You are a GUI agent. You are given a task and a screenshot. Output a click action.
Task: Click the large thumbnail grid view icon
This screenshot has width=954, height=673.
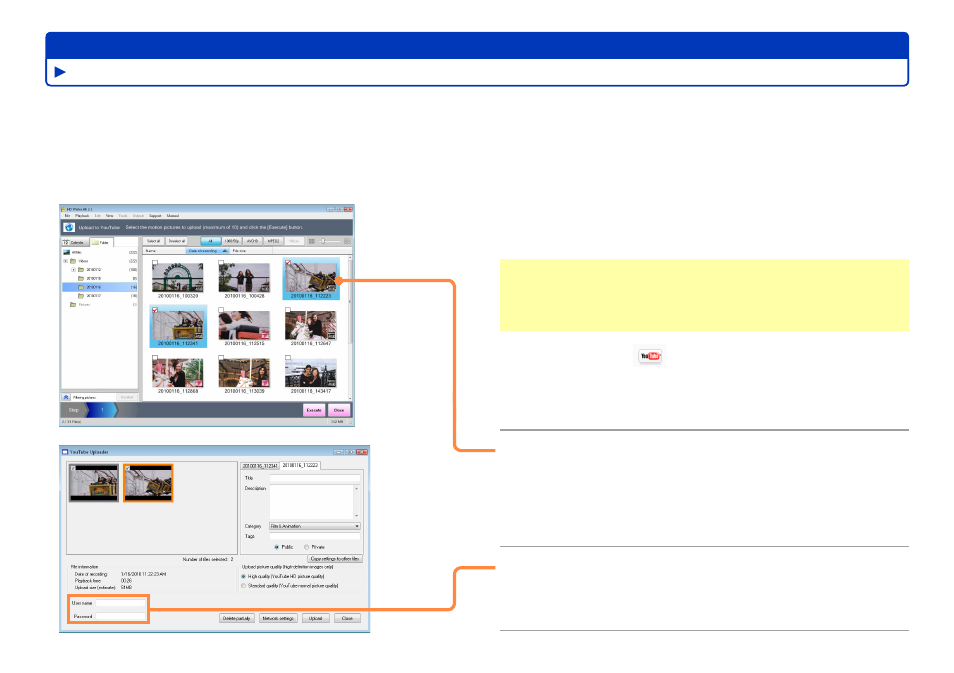click(x=347, y=242)
